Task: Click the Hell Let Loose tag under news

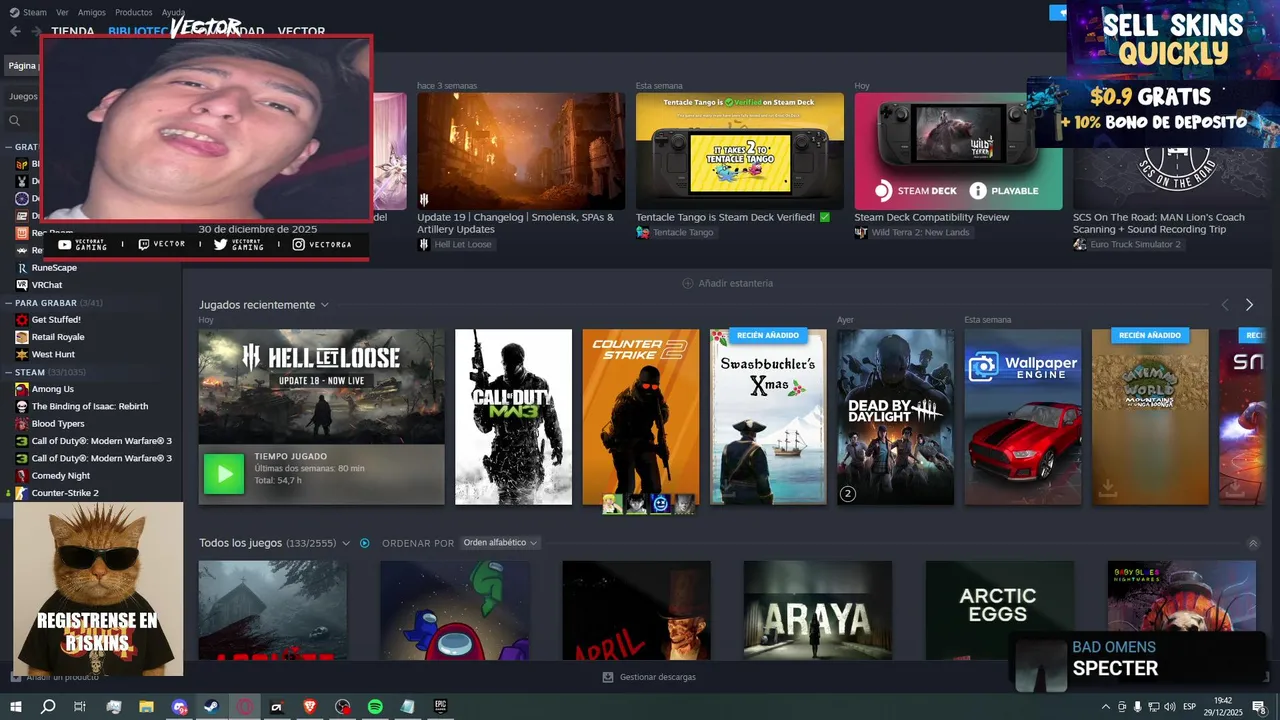Action: tap(455, 244)
